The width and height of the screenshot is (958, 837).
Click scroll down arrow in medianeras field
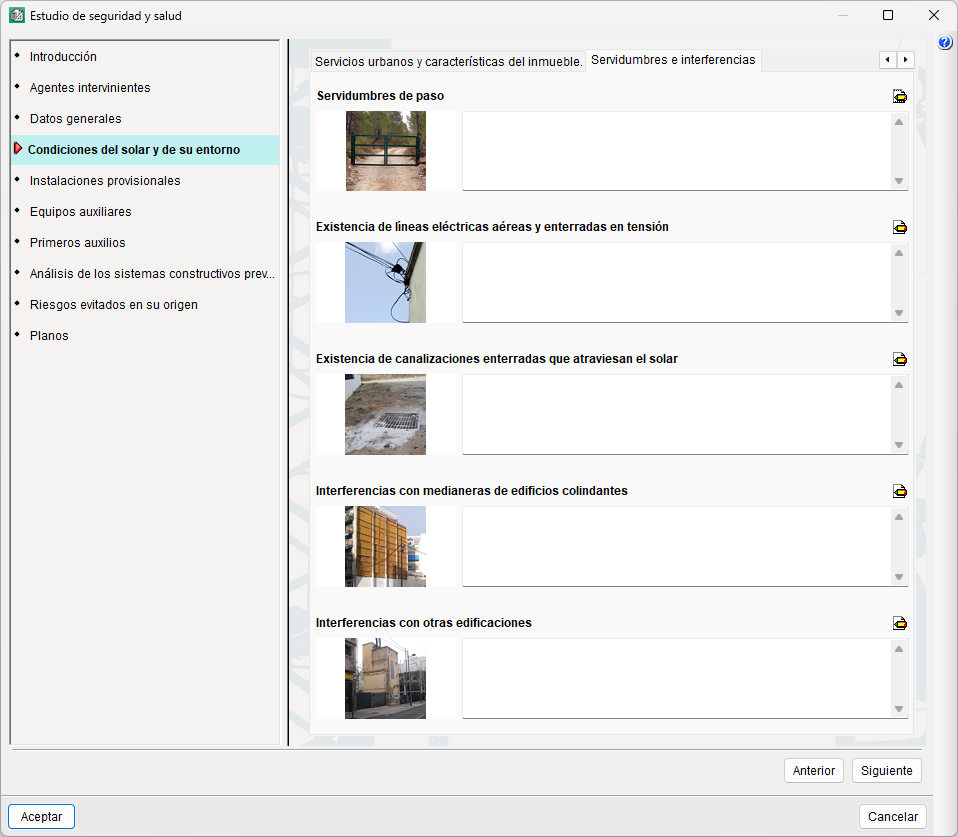tap(899, 577)
